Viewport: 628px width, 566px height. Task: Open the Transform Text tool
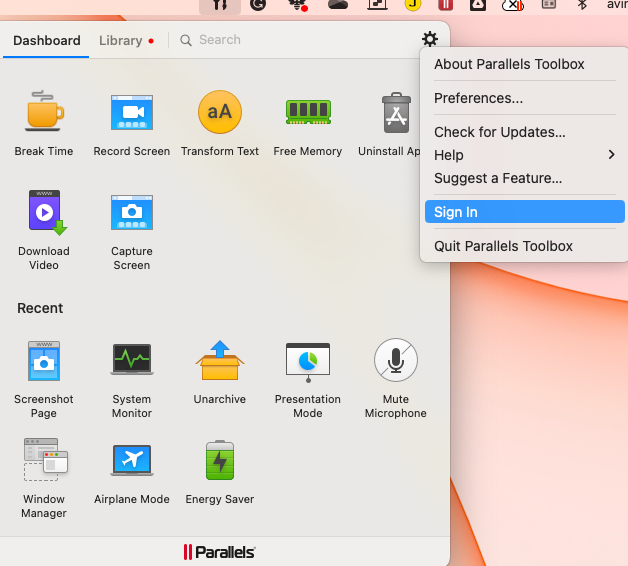coord(219,112)
